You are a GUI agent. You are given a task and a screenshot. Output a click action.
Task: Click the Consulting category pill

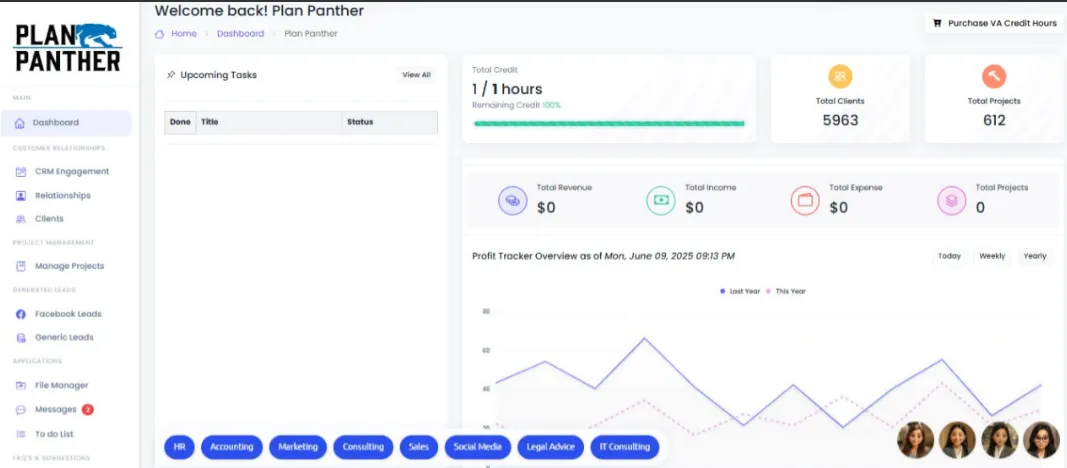click(x=363, y=447)
